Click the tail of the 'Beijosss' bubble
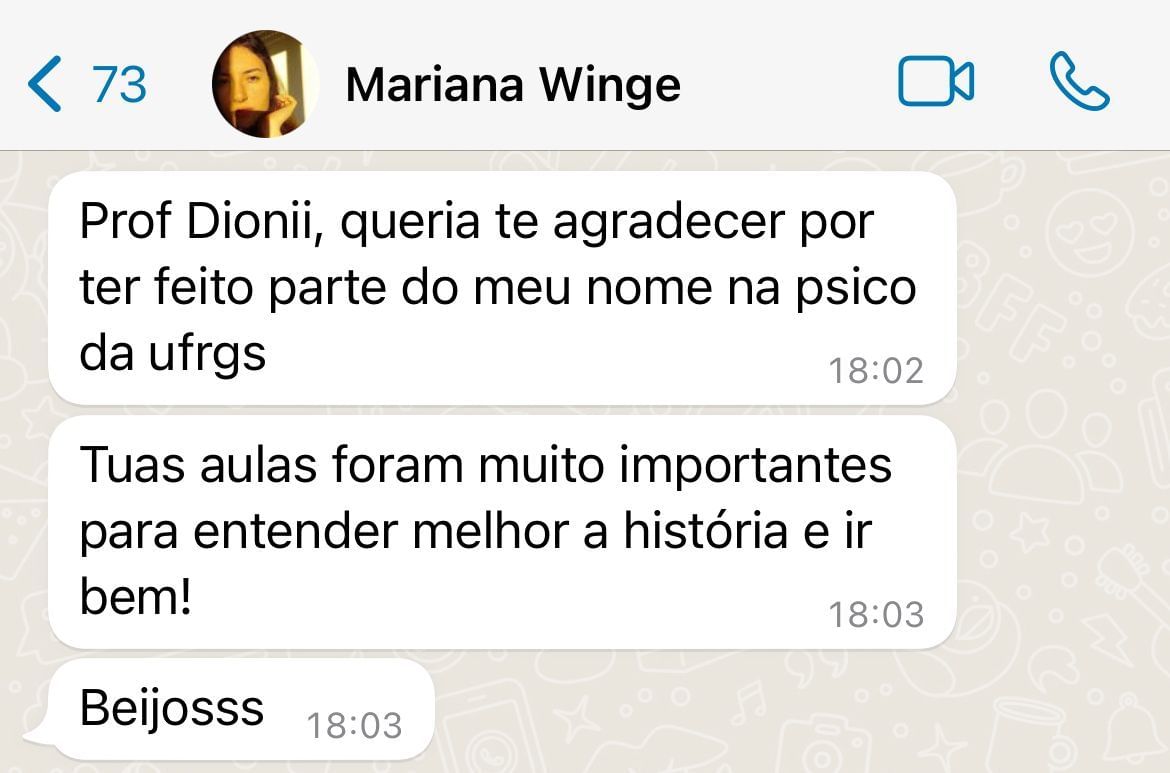 (x=37, y=735)
